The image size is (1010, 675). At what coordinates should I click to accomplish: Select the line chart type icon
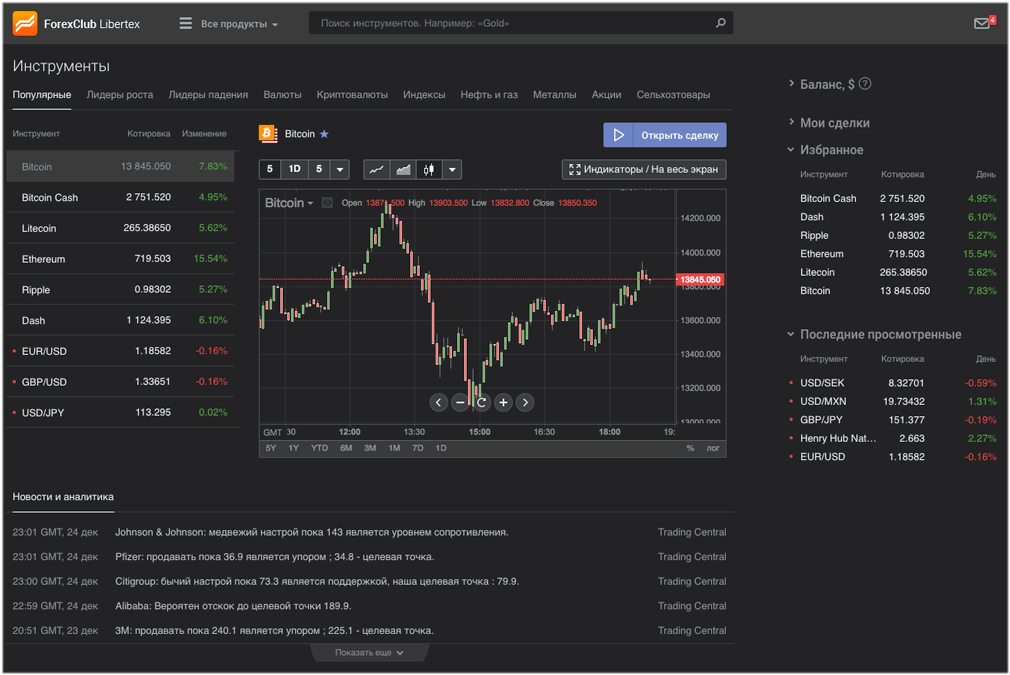coord(377,170)
